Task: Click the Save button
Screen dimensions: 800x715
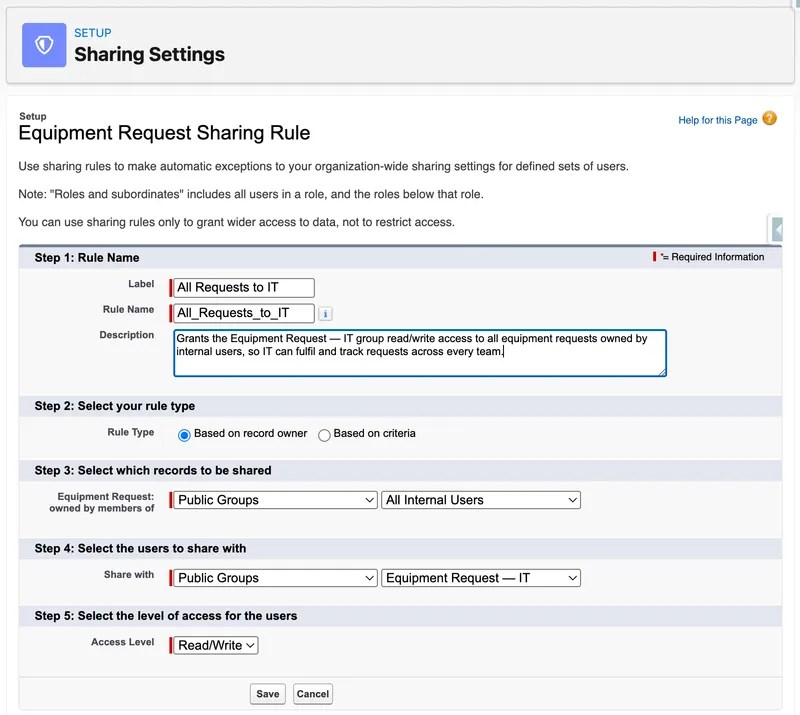Action: click(268, 694)
